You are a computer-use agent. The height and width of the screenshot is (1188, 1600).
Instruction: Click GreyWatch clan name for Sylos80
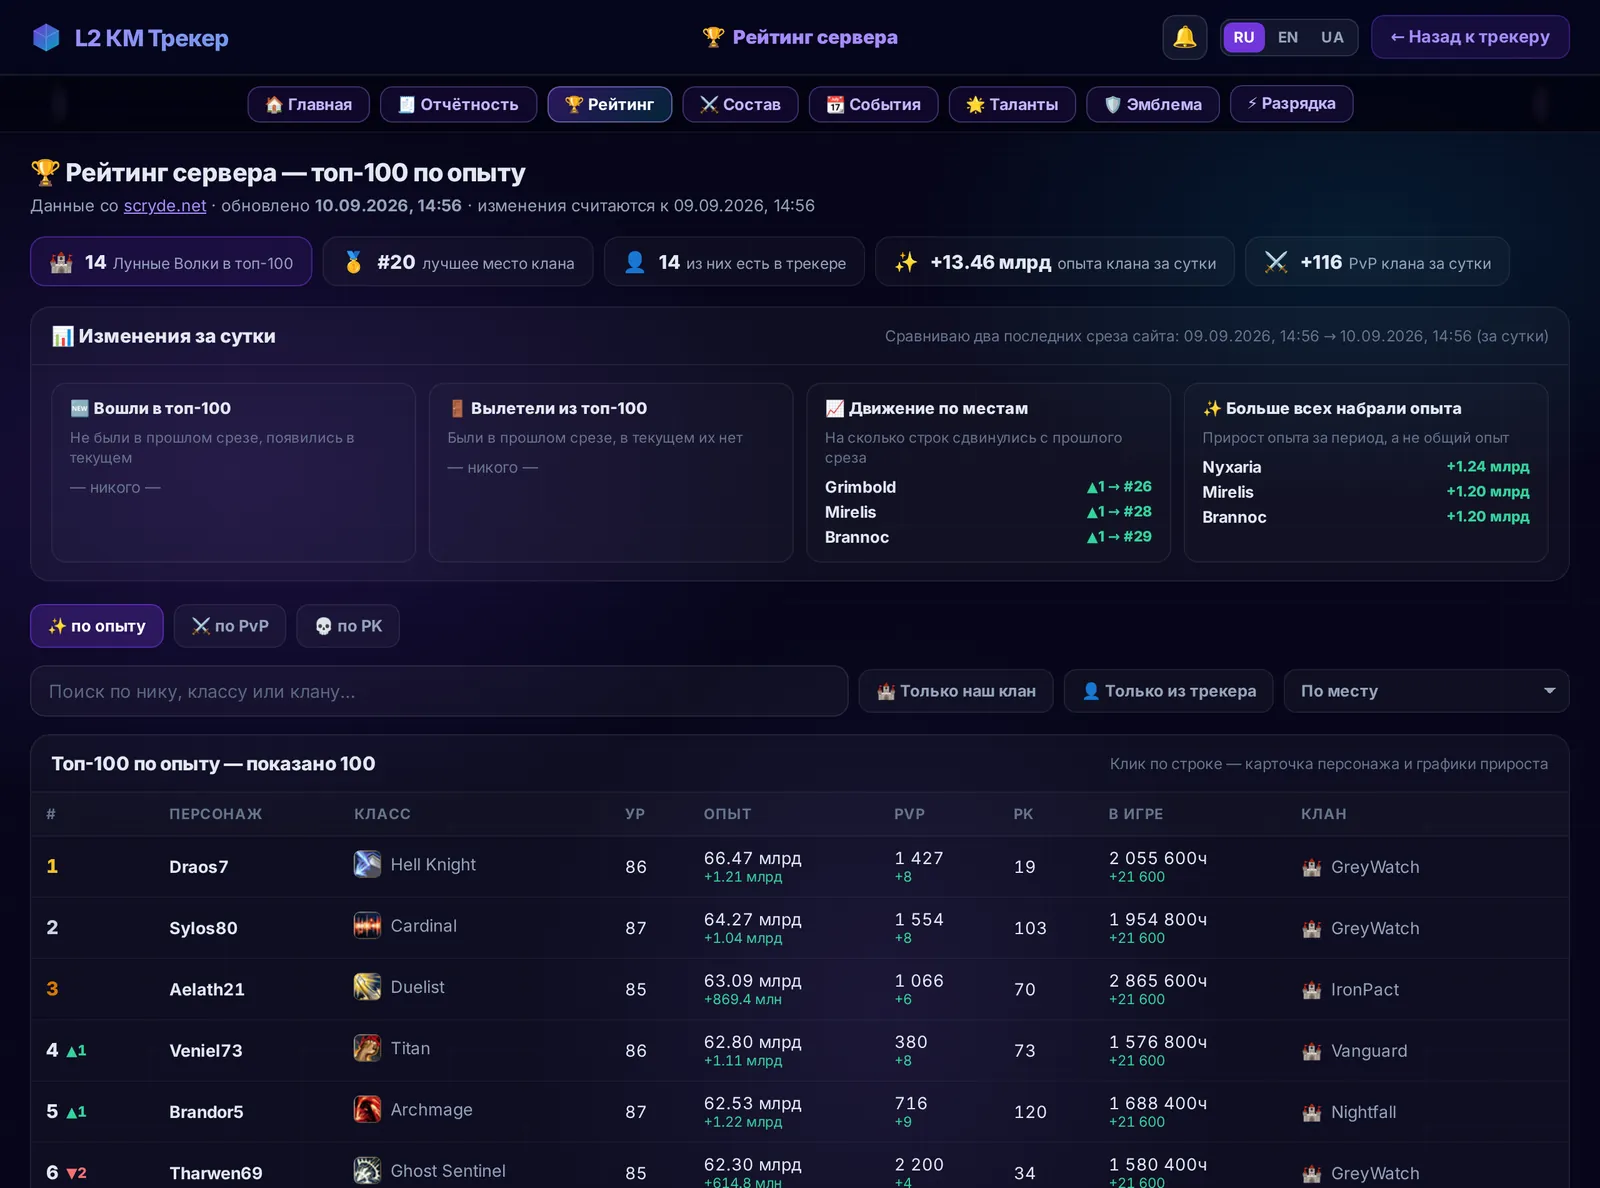[1375, 928]
